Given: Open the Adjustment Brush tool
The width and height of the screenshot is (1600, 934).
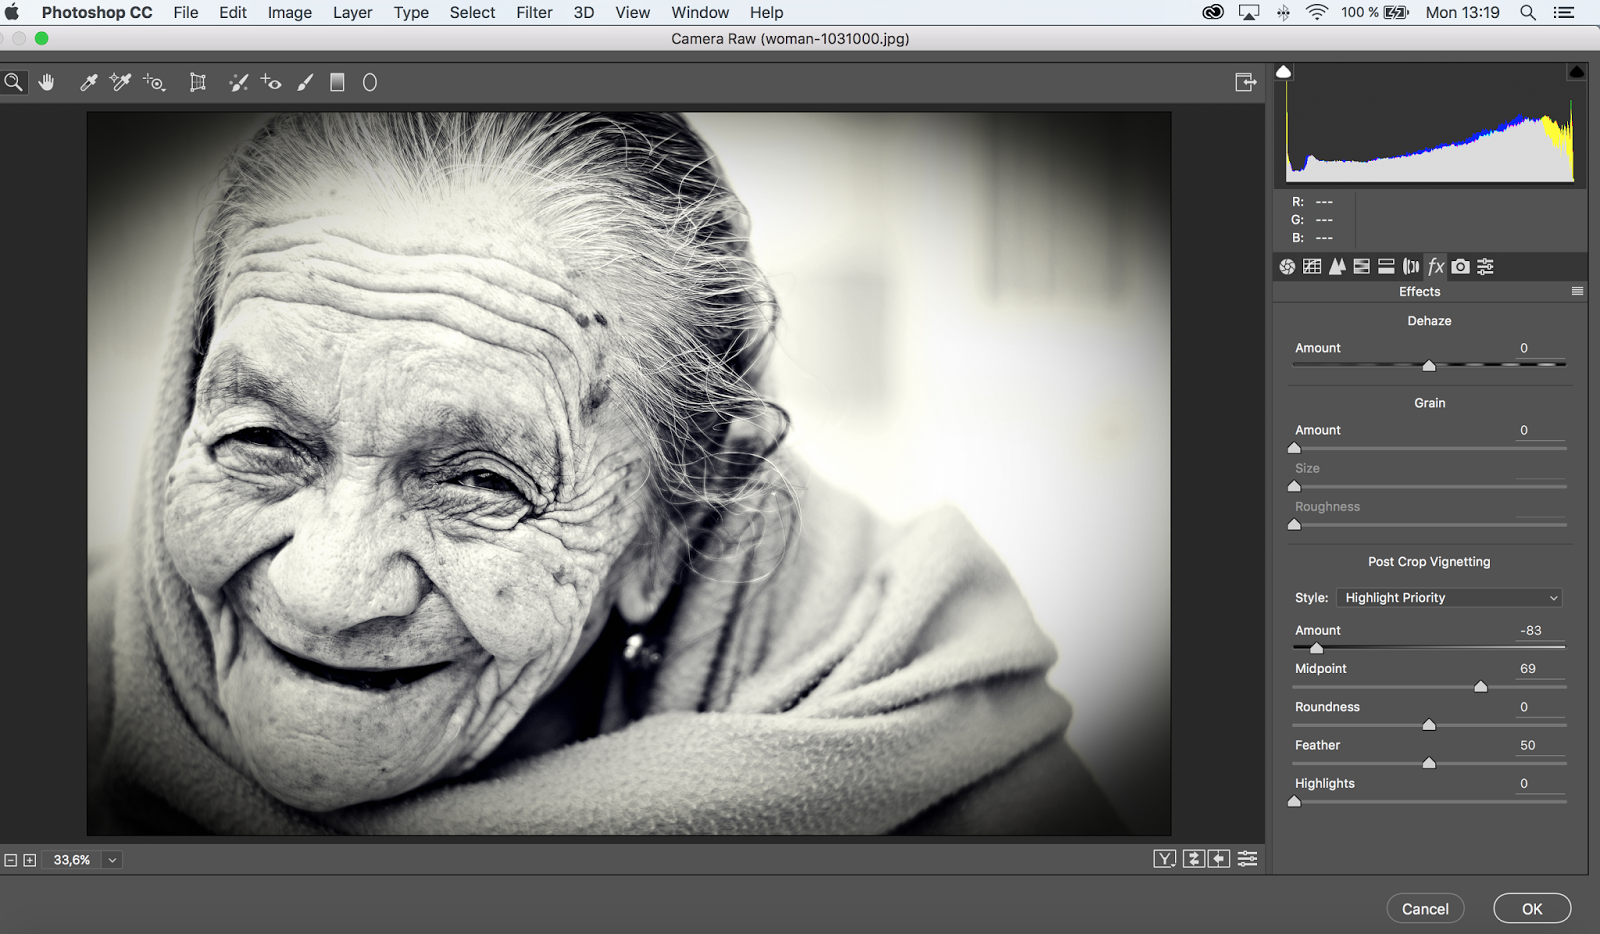Looking at the screenshot, I should click(306, 82).
